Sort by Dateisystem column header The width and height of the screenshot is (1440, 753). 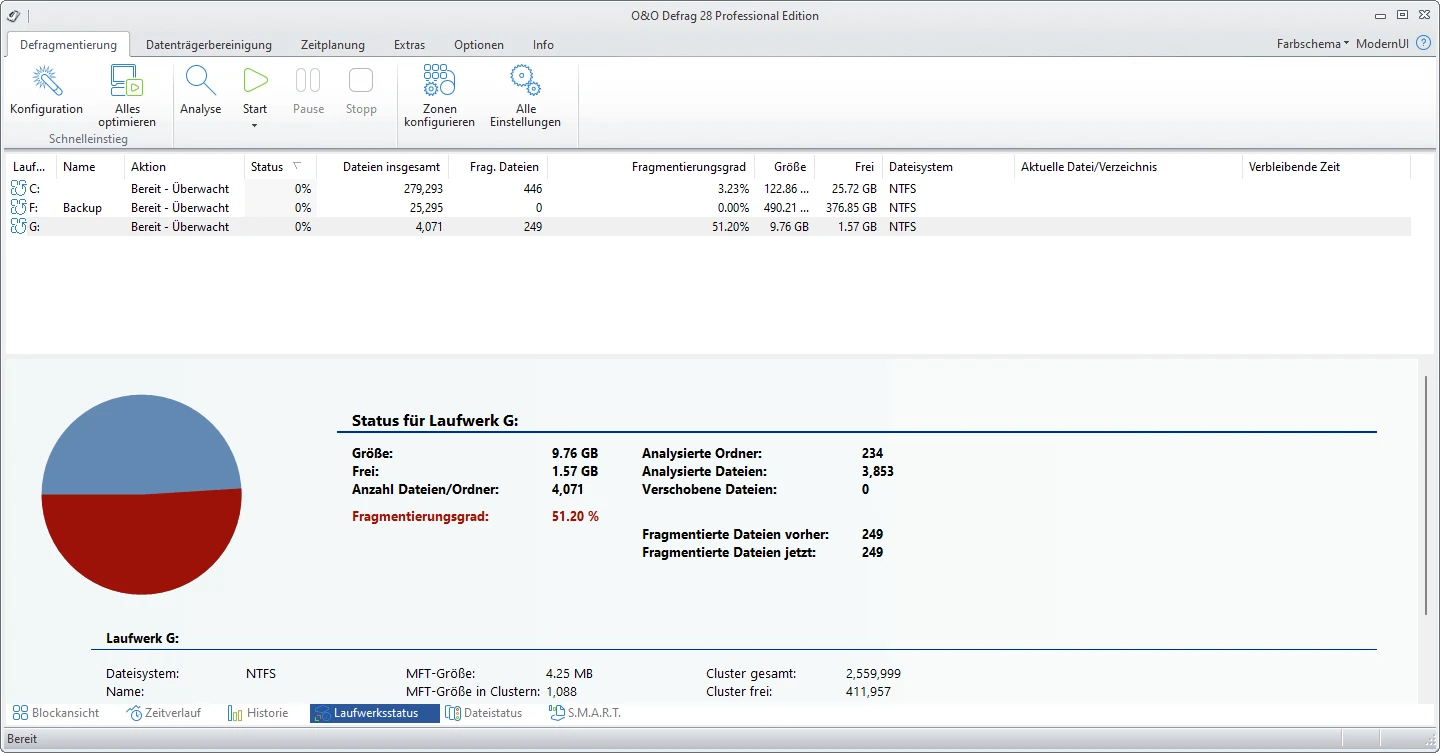pos(948,167)
